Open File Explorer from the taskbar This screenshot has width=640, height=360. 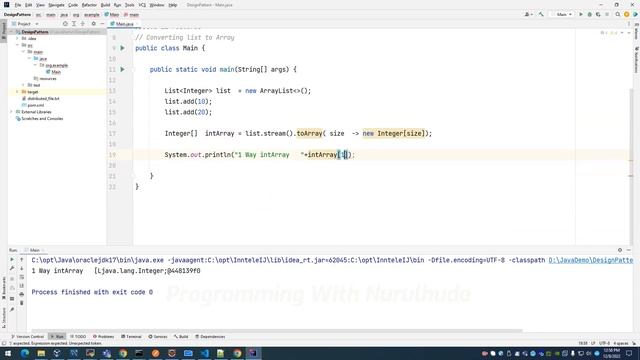41,353
